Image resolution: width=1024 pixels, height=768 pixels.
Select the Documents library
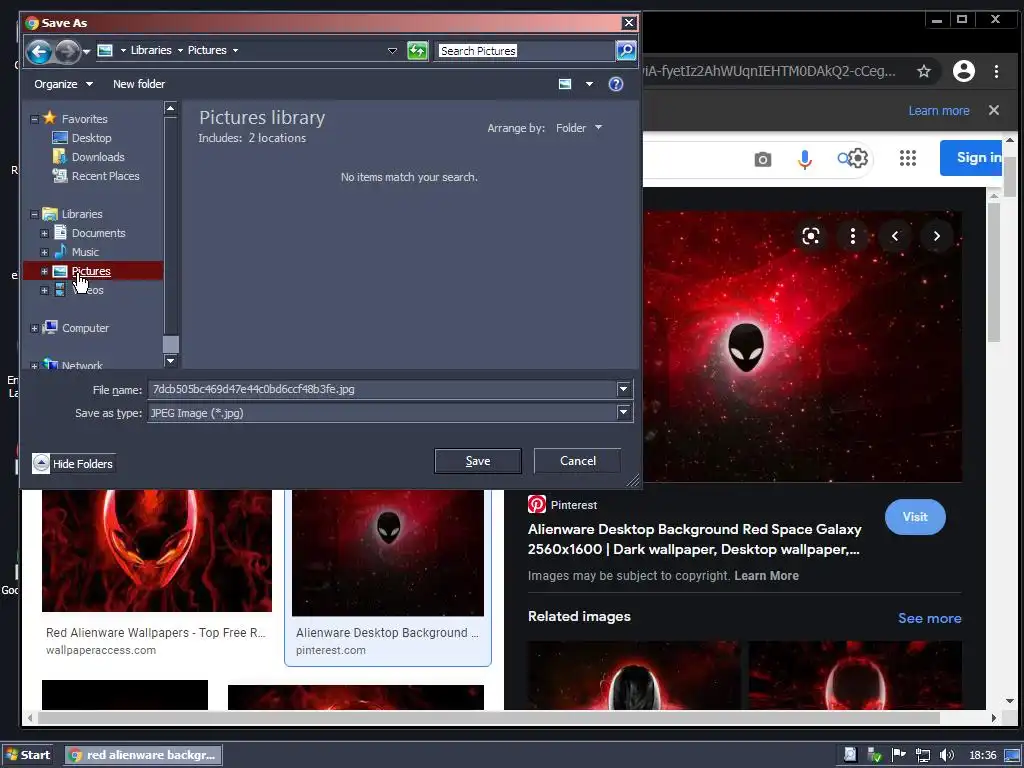89,233
